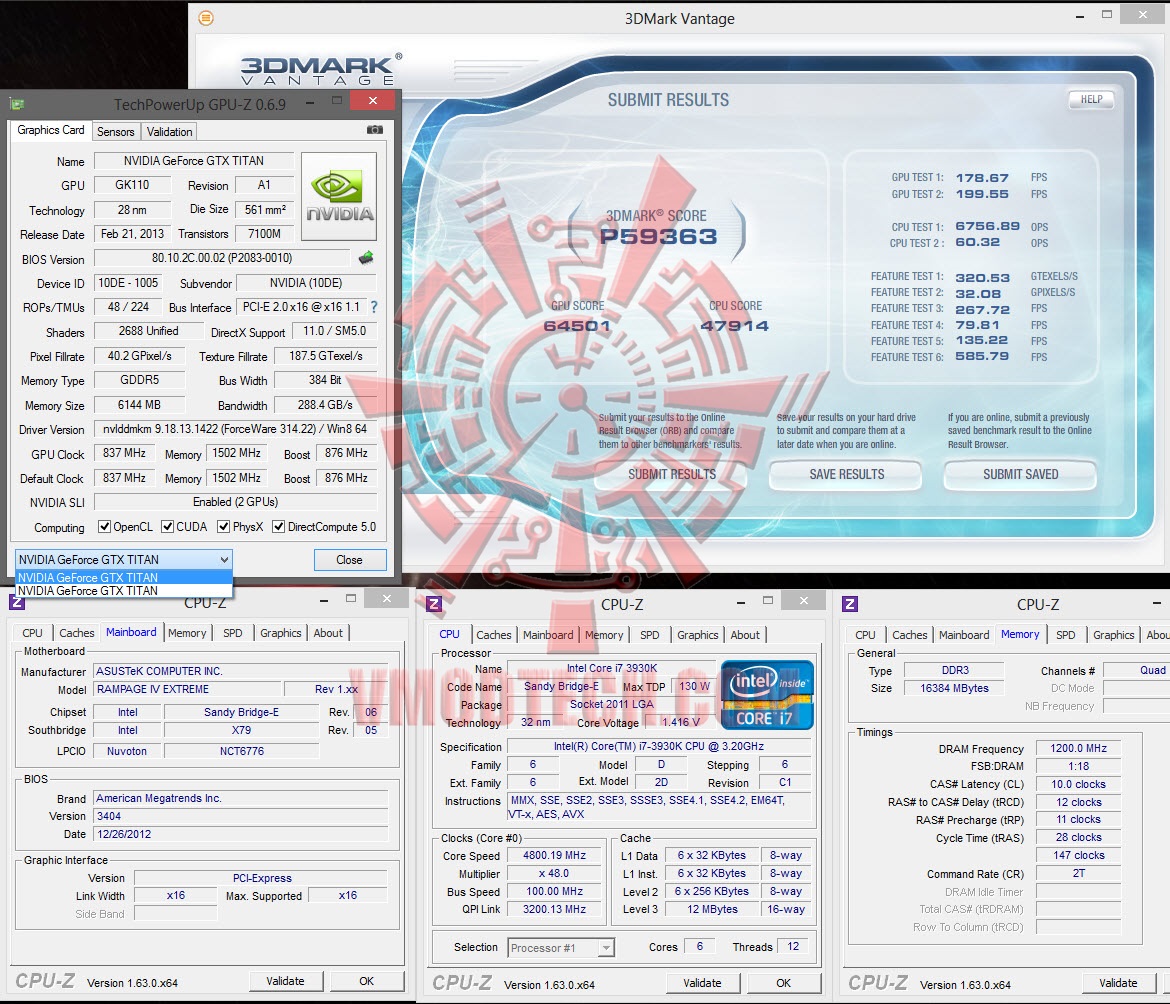Screen dimensions: 1170x1004
Task: Click the Memory Size value 6144 MB
Action: click(x=140, y=405)
